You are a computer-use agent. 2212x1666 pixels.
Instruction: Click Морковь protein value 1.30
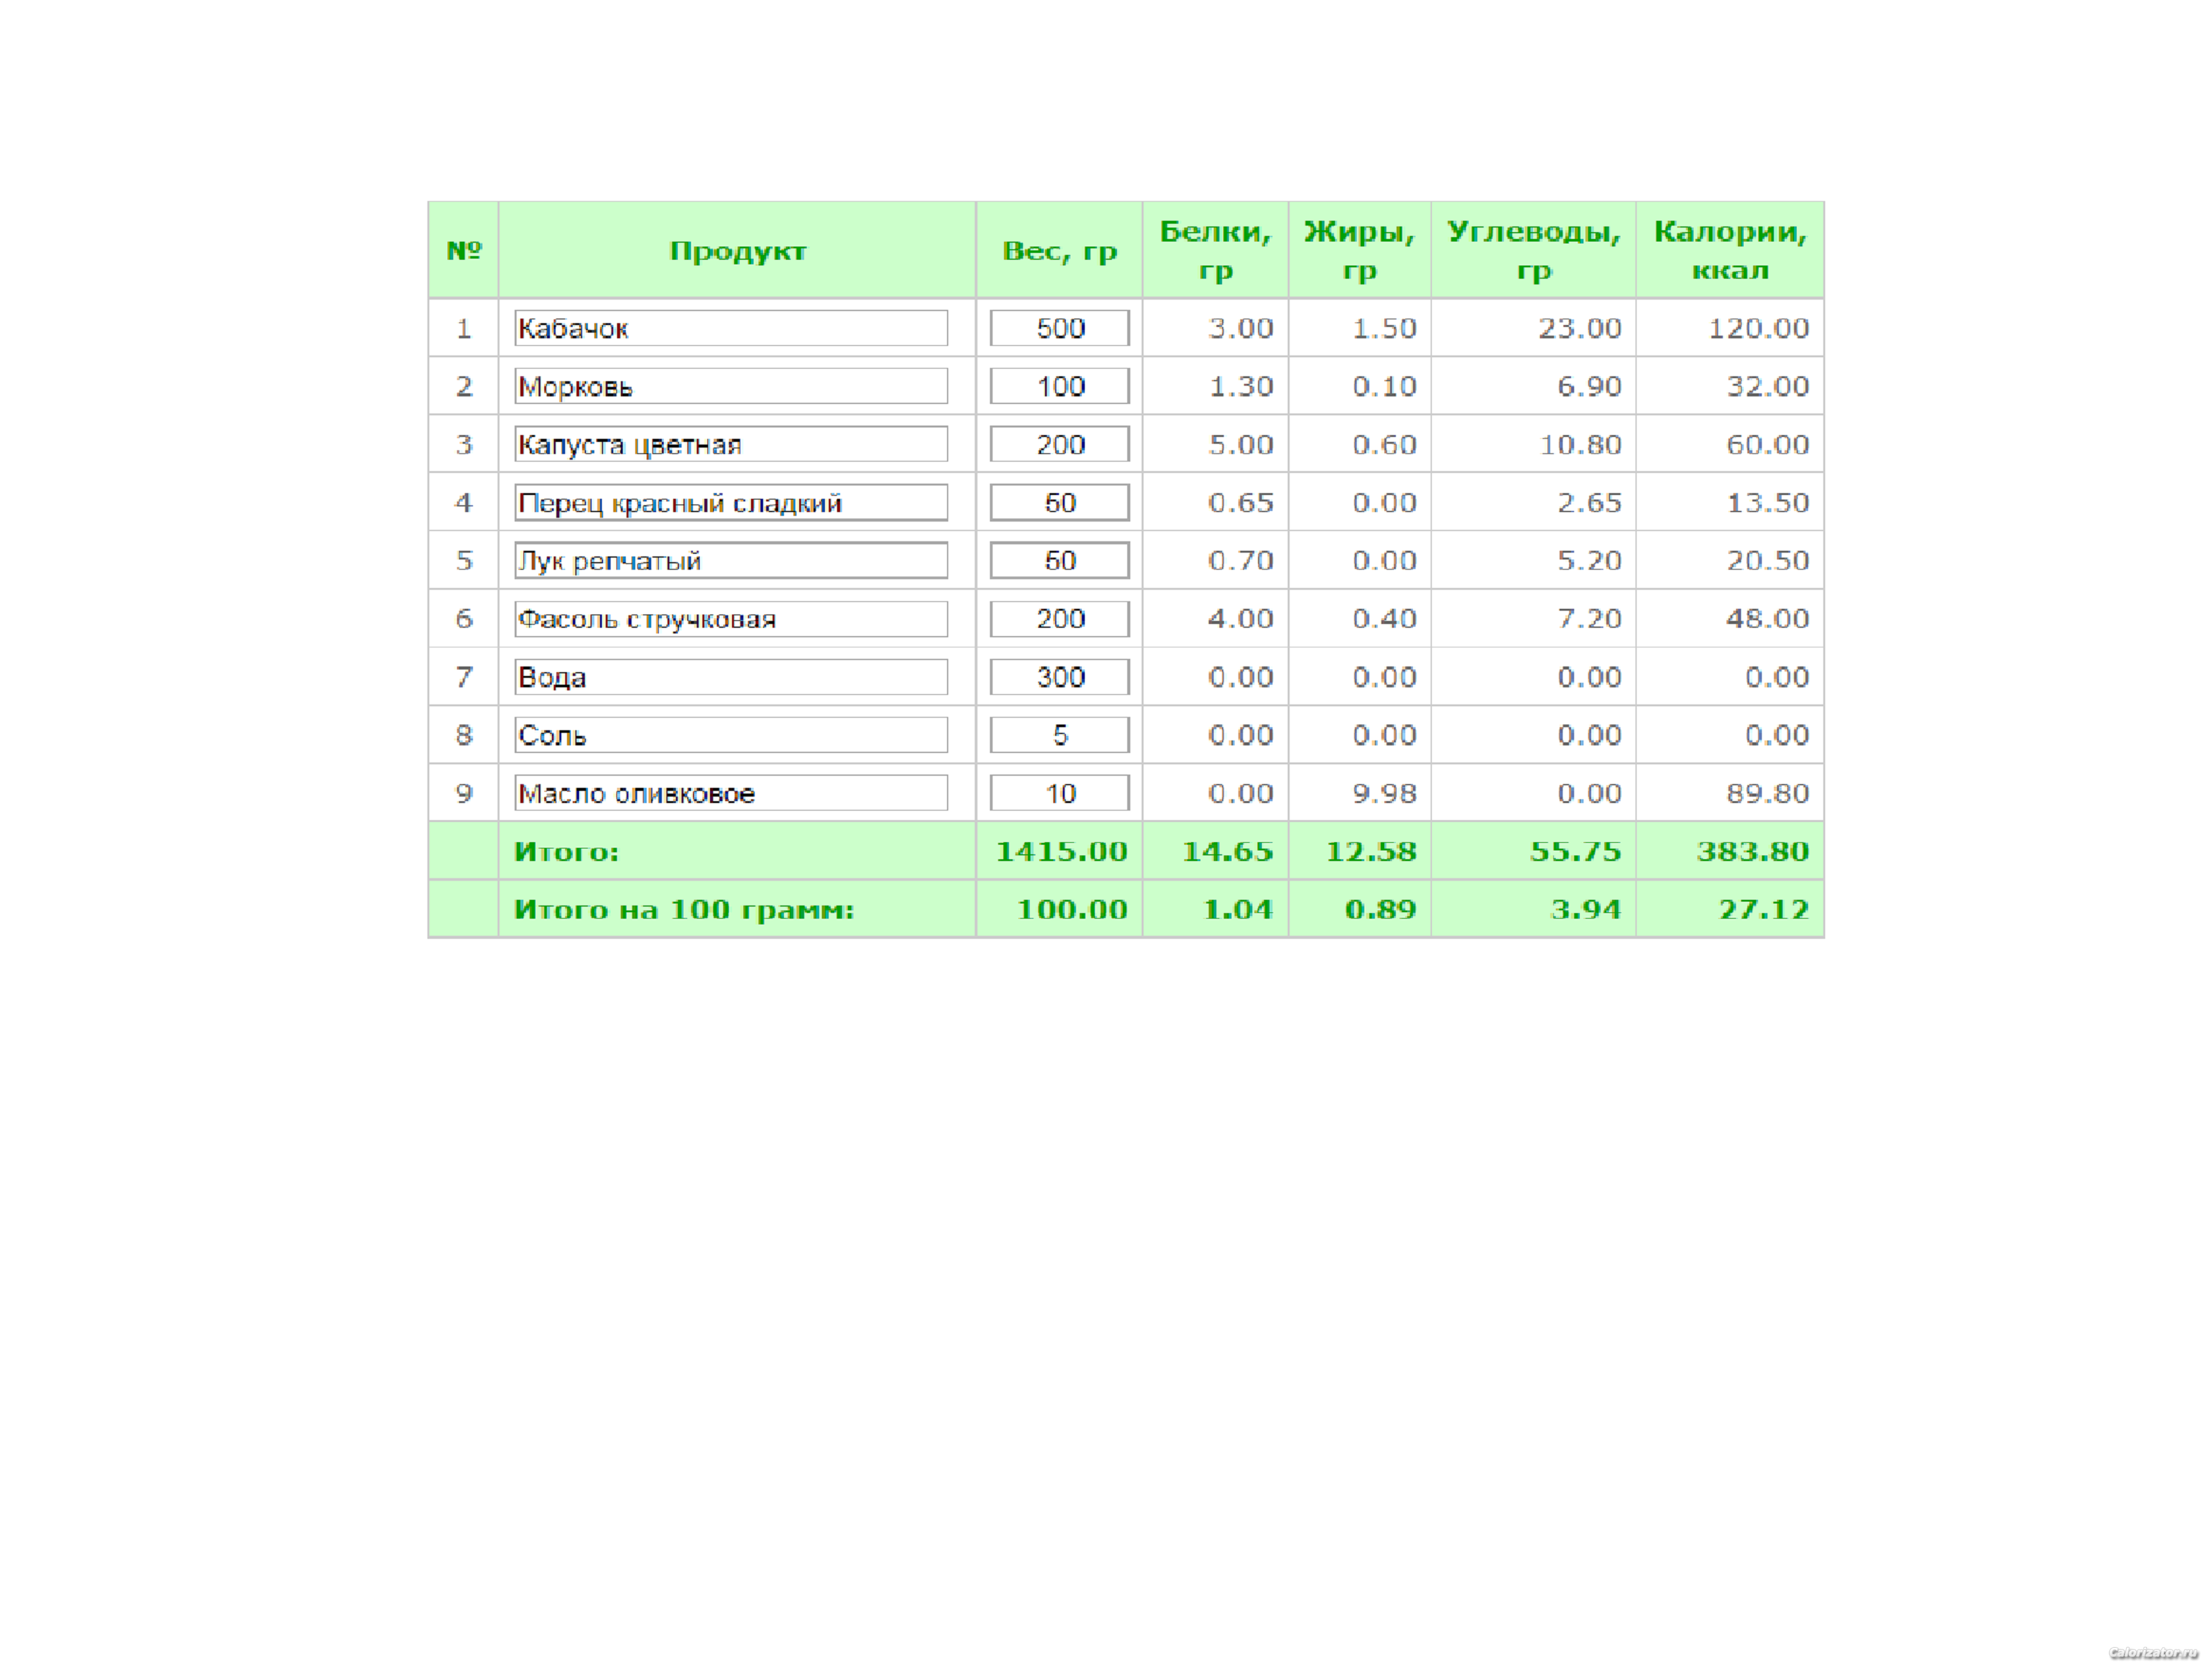coord(1241,386)
